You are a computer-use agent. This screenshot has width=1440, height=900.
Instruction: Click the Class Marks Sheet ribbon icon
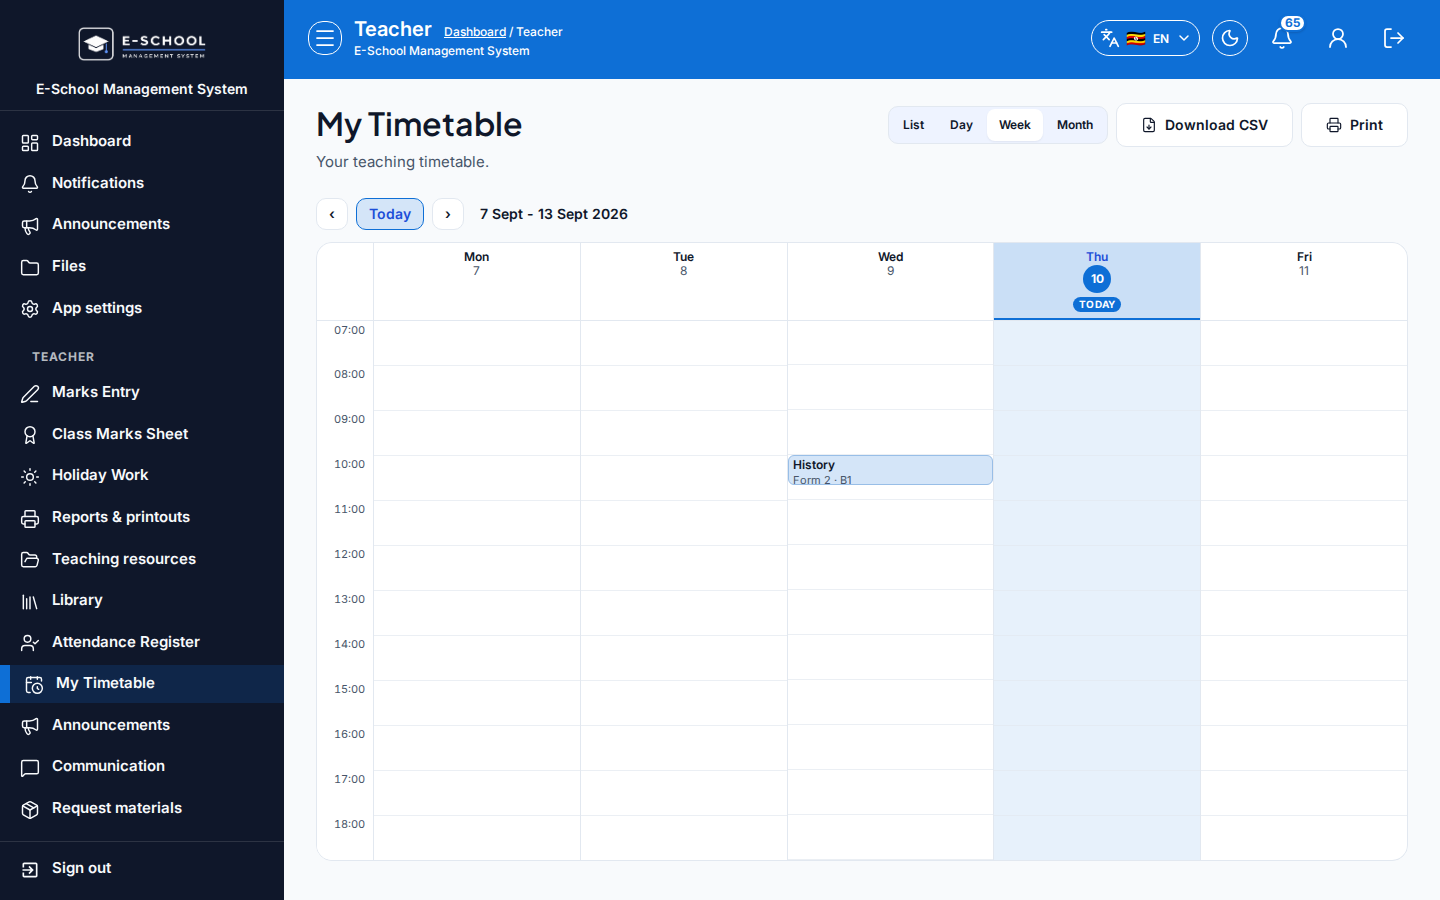tap(30, 435)
